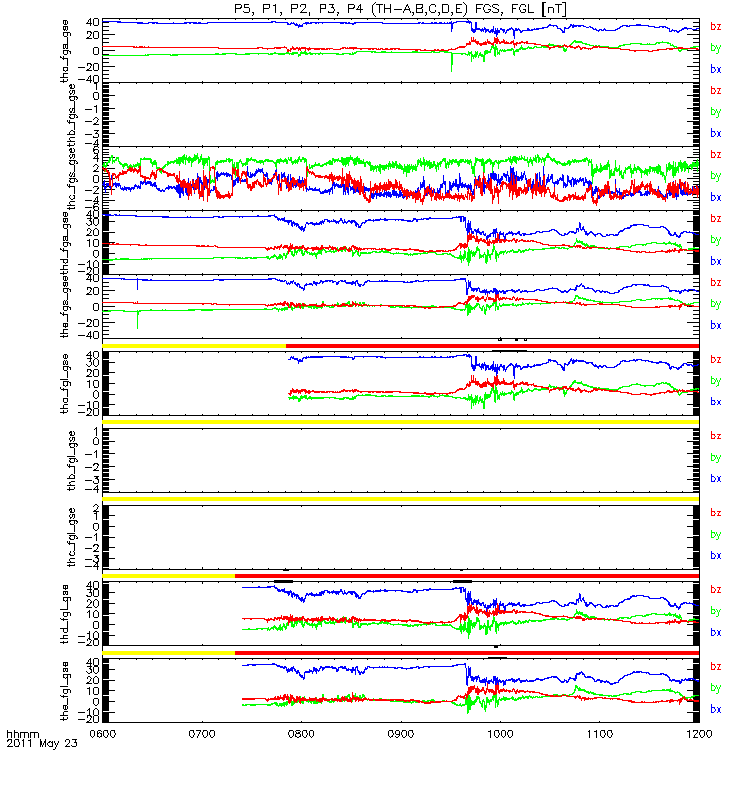The width and height of the screenshot is (750, 800).
Task: Select the thc_fgs_gse axis label
Action: tap(72, 175)
